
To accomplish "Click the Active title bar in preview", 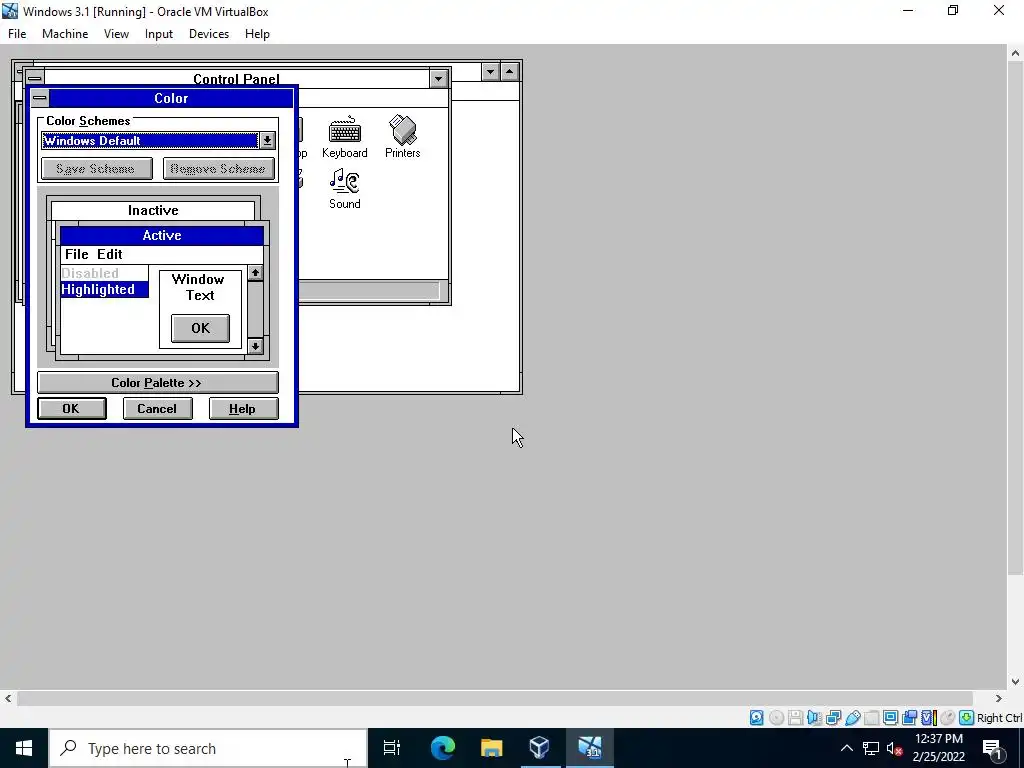I will tap(162, 236).
